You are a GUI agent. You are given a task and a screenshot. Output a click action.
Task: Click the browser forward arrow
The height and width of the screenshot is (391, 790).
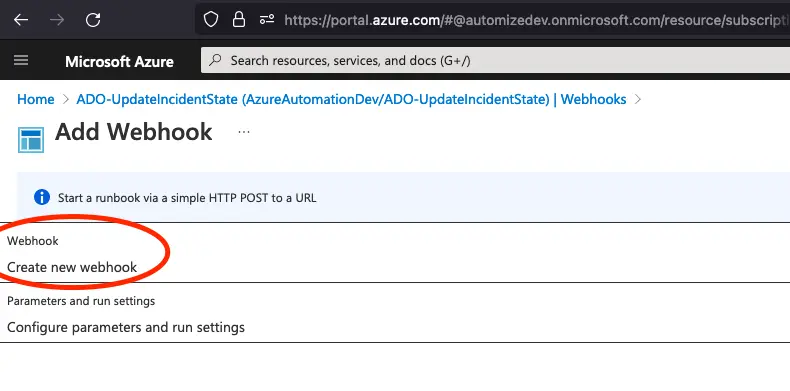(57, 20)
